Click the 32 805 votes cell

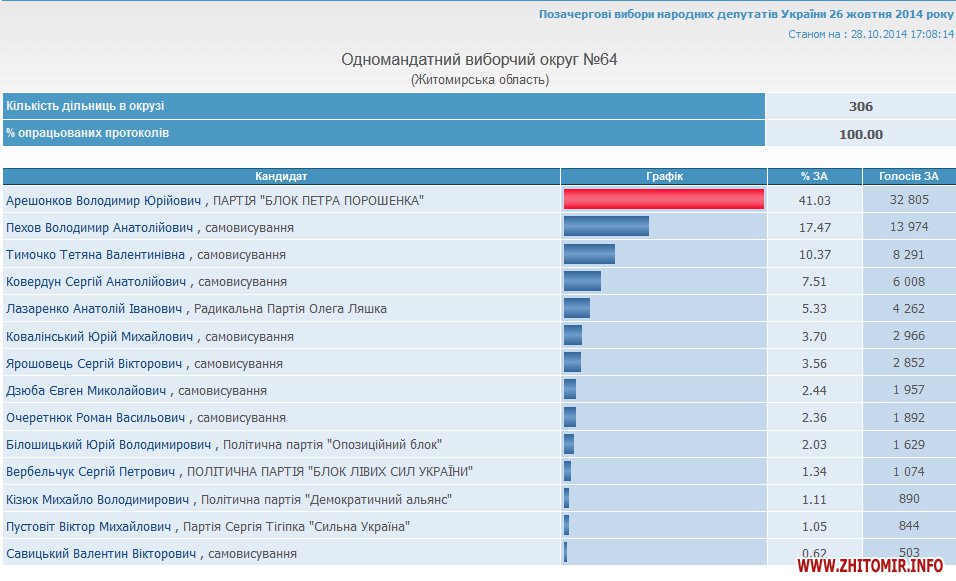(x=909, y=200)
